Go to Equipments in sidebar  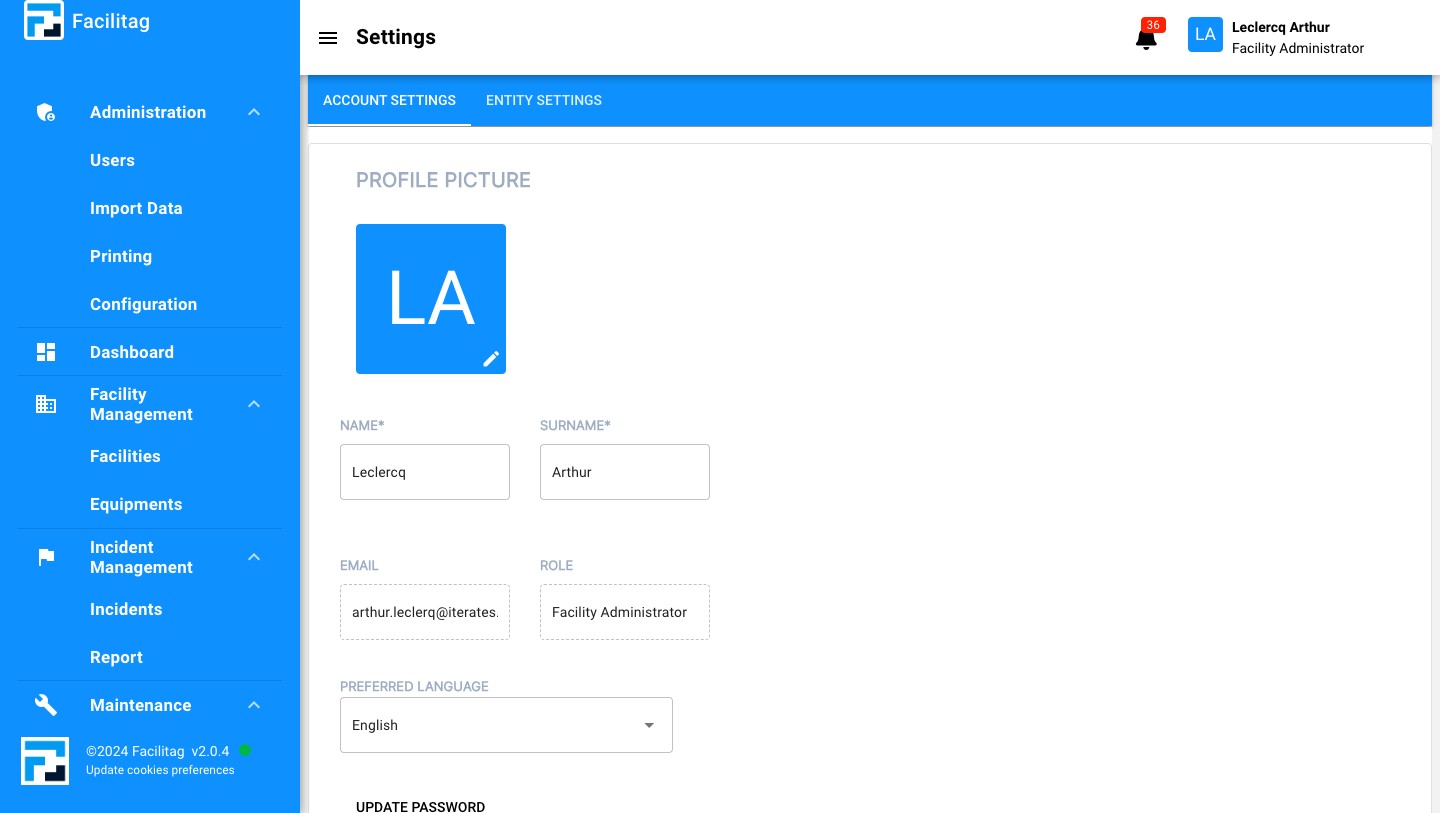tap(136, 504)
